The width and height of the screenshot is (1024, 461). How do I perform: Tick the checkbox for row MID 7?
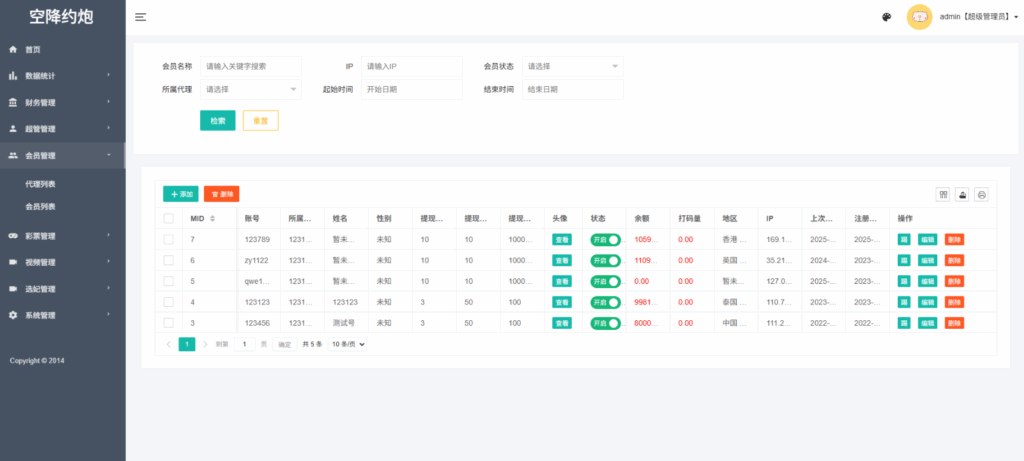click(x=168, y=240)
